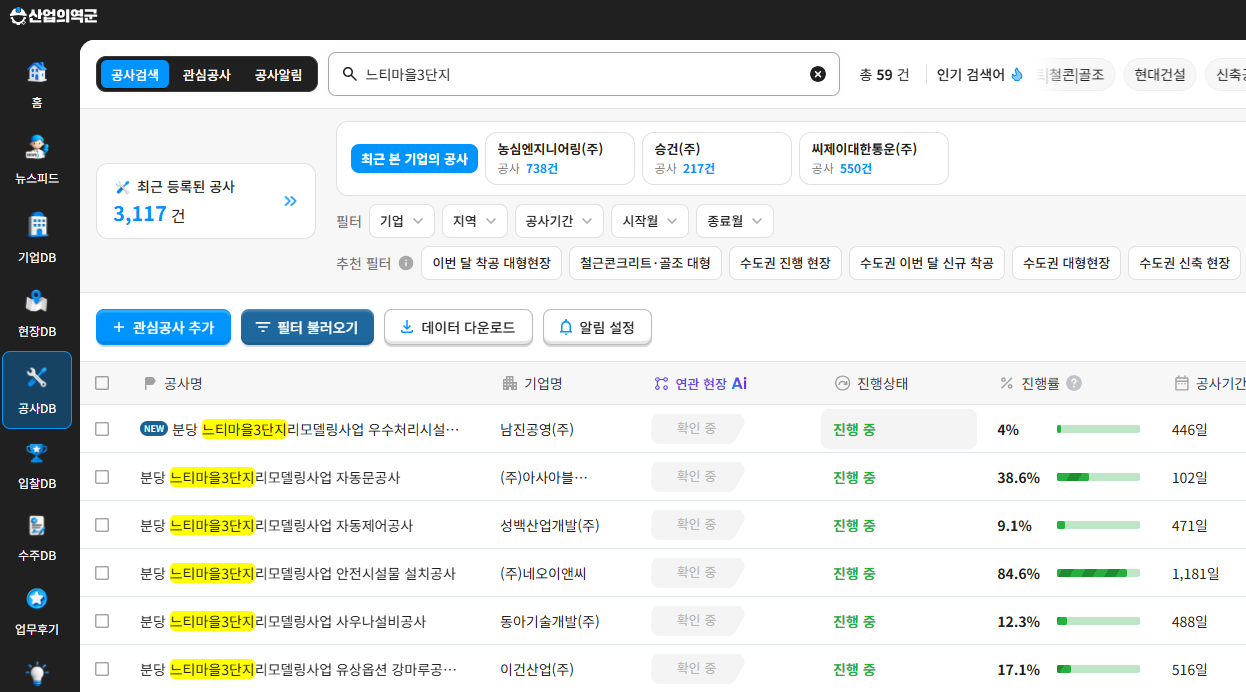Check the 유상옵션 강마루공 row checkbox
Image resolution: width=1246 pixels, height=692 pixels.
102,669
